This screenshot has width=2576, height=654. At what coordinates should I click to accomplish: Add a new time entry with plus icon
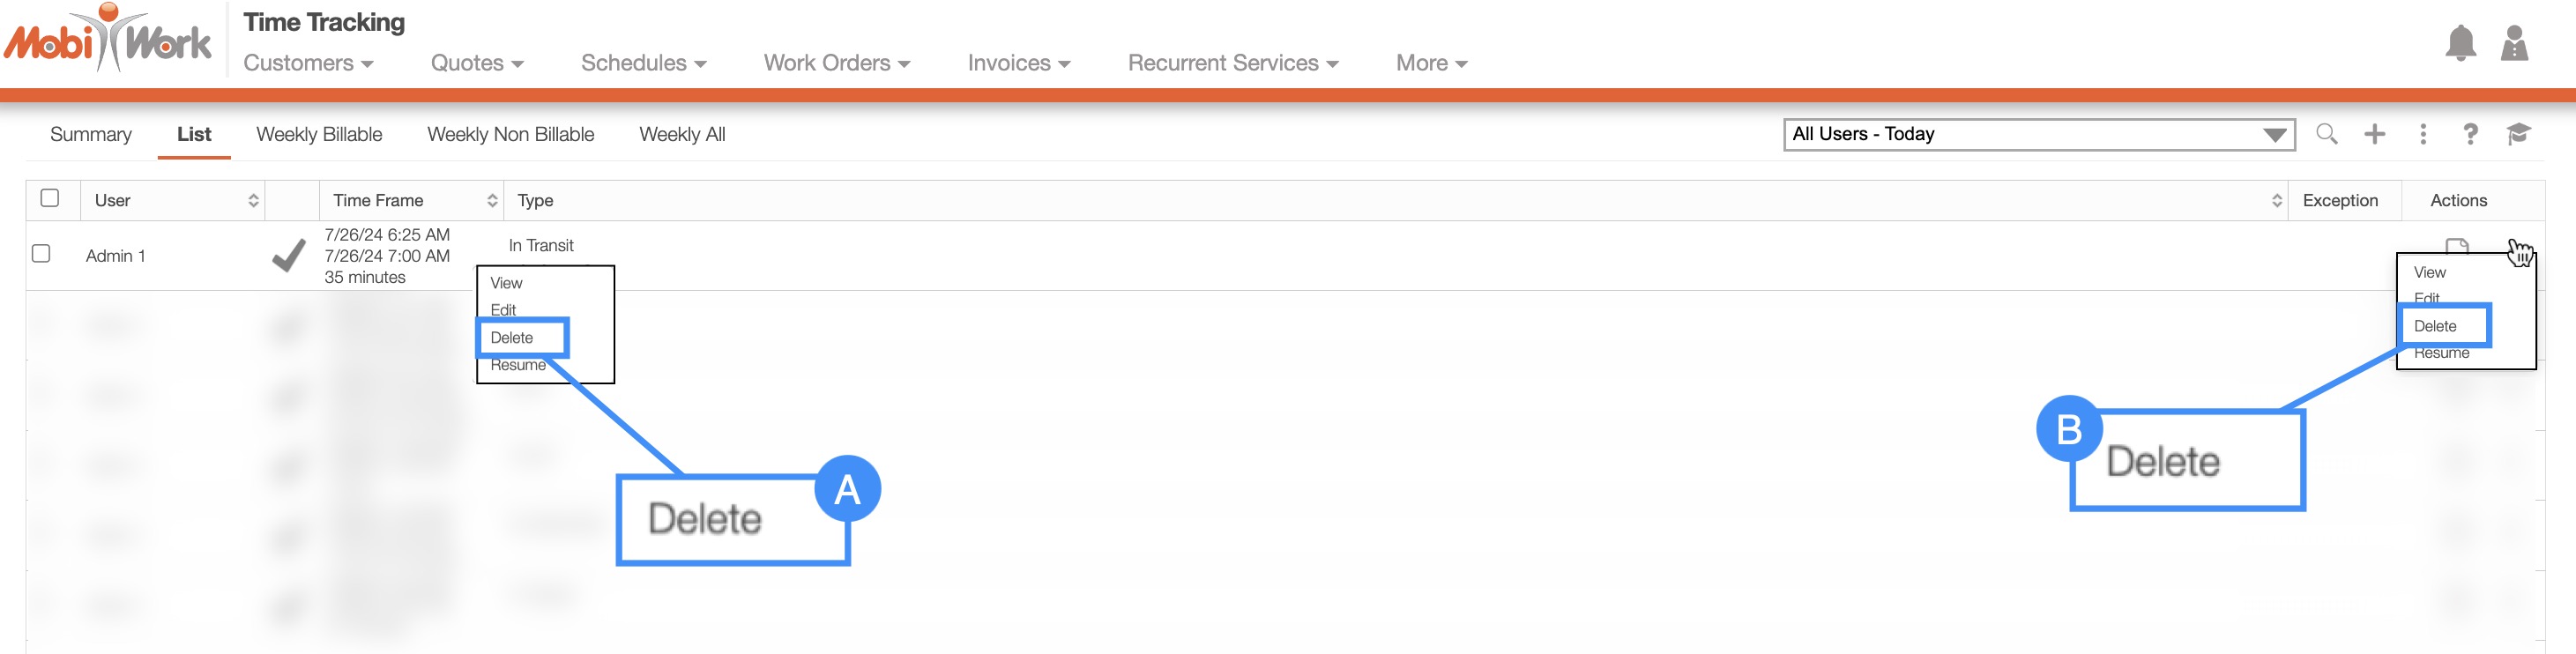(x=2374, y=134)
